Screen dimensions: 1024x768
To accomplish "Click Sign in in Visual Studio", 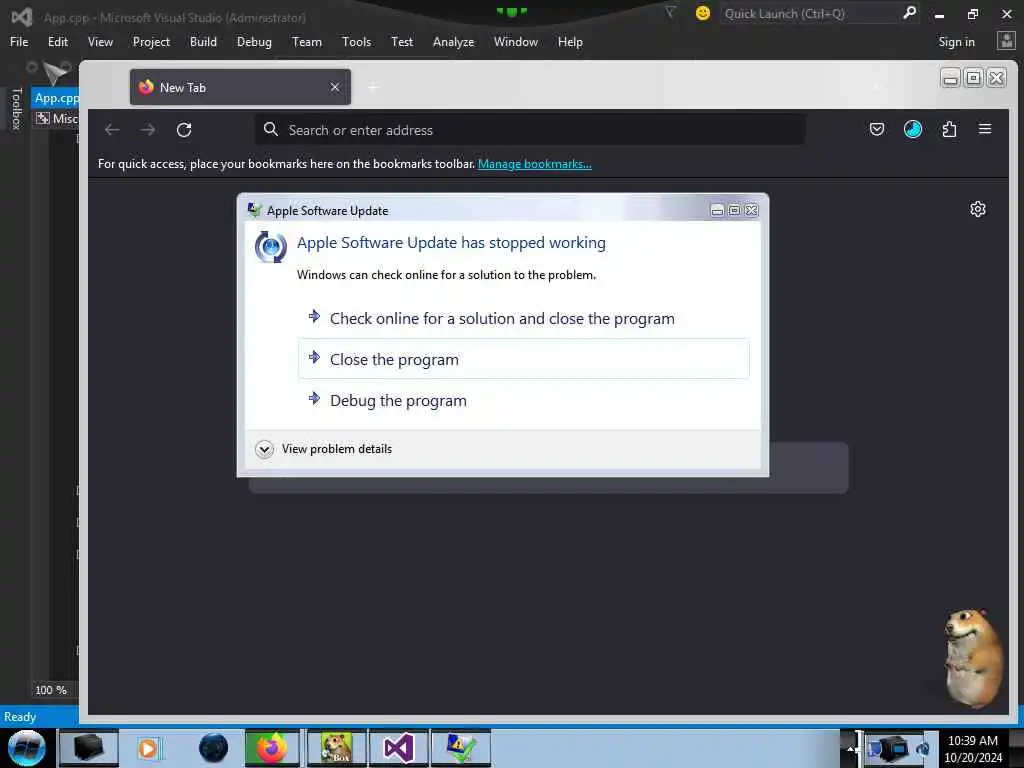I will [956, 42].
